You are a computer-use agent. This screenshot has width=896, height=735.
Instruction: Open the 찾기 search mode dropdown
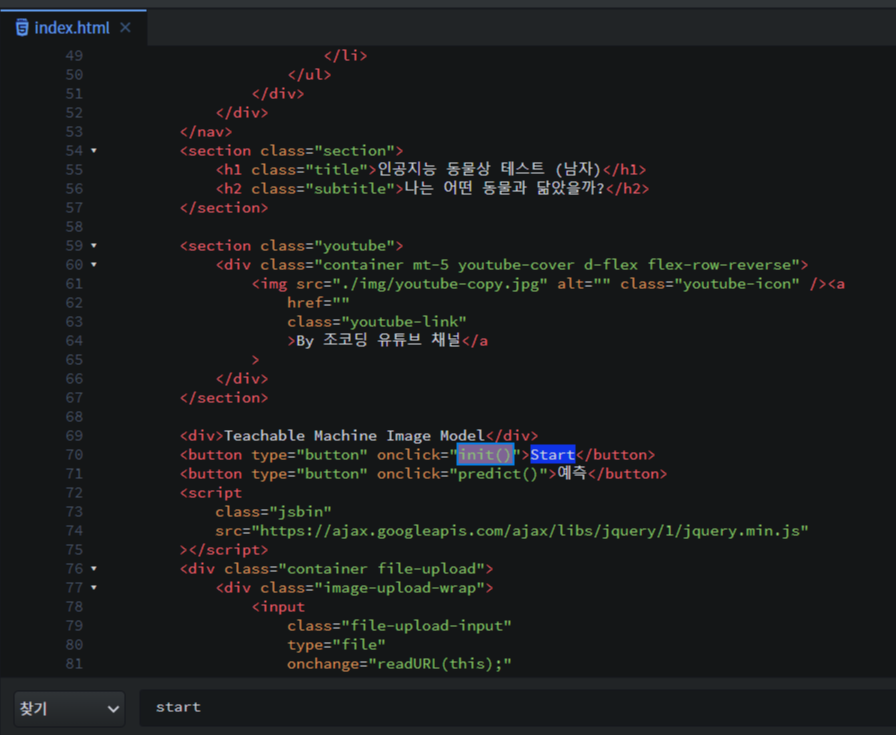69,709
